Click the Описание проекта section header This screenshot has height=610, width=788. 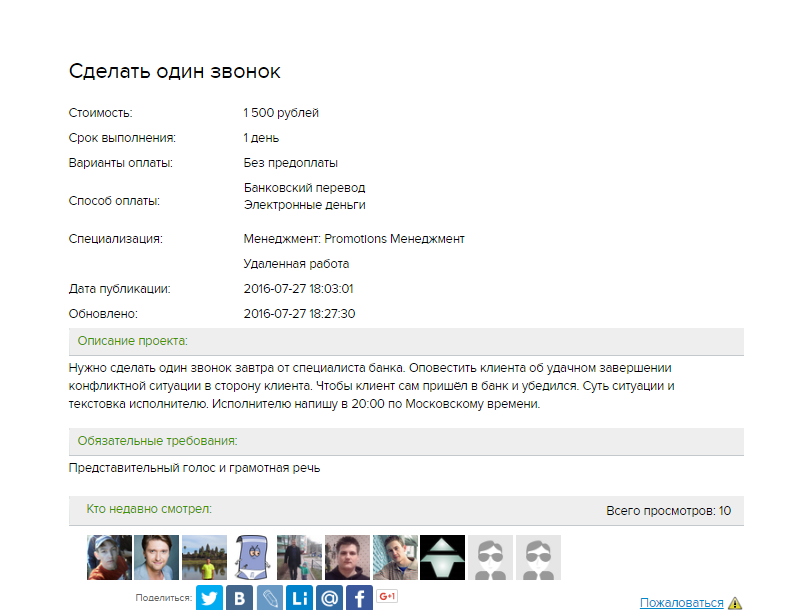tap(132, 341)
